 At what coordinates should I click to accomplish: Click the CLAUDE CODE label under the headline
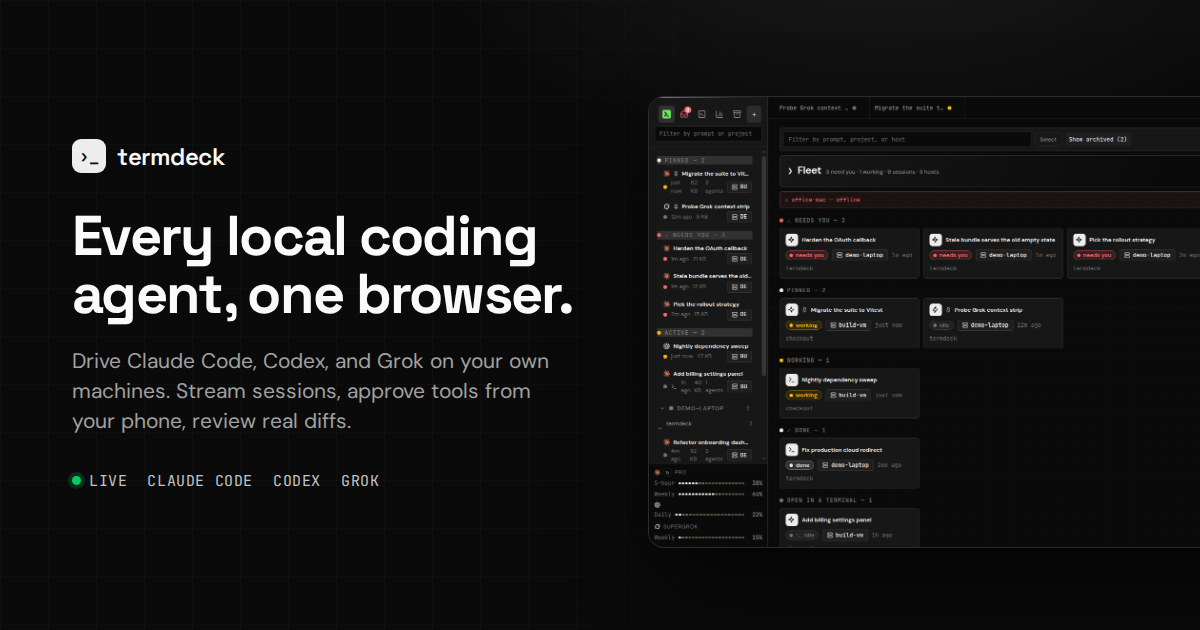(199, 481)
